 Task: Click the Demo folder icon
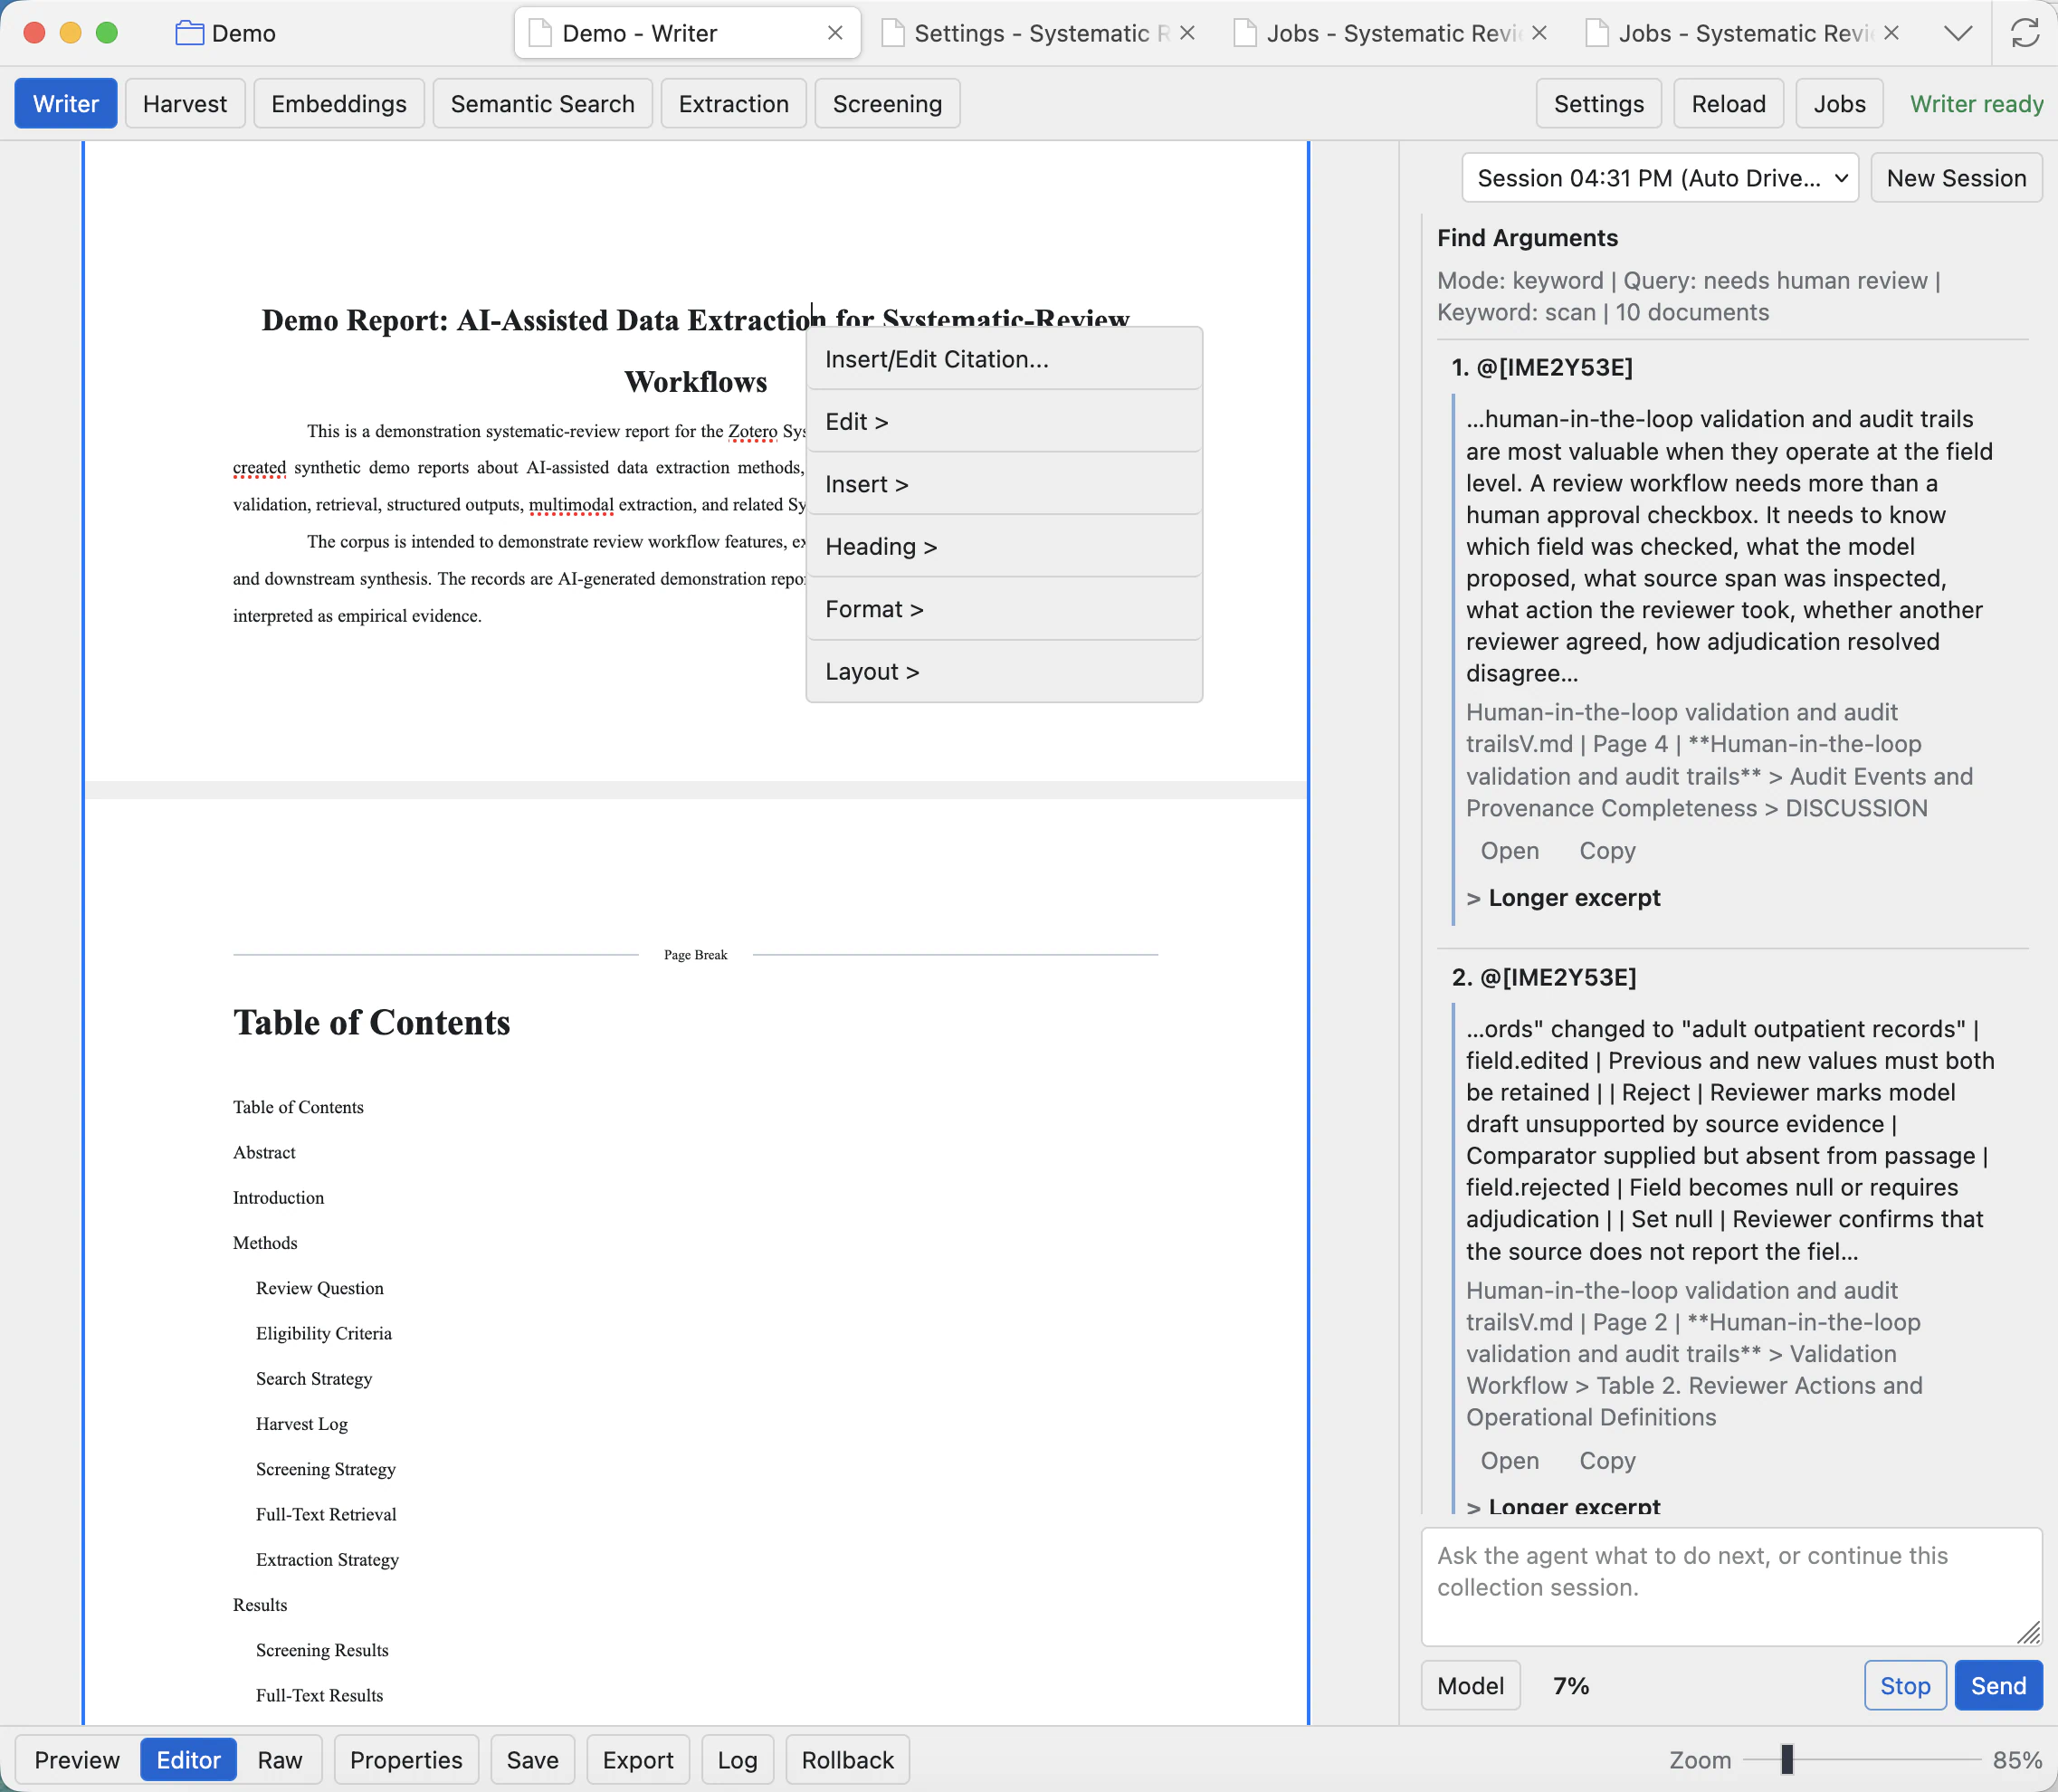[189, 33]
